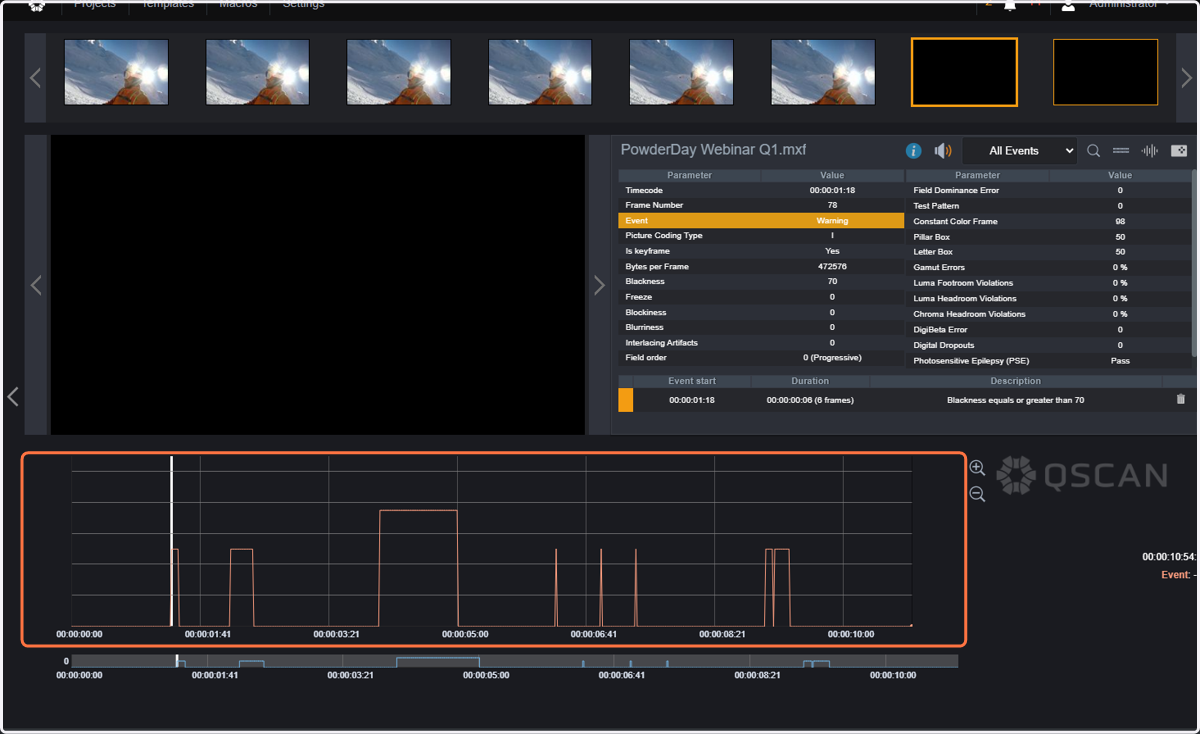1200x734 pixels.
Task: Advance the thumbnail strip with right arrow
Action: pos(1186,78)
